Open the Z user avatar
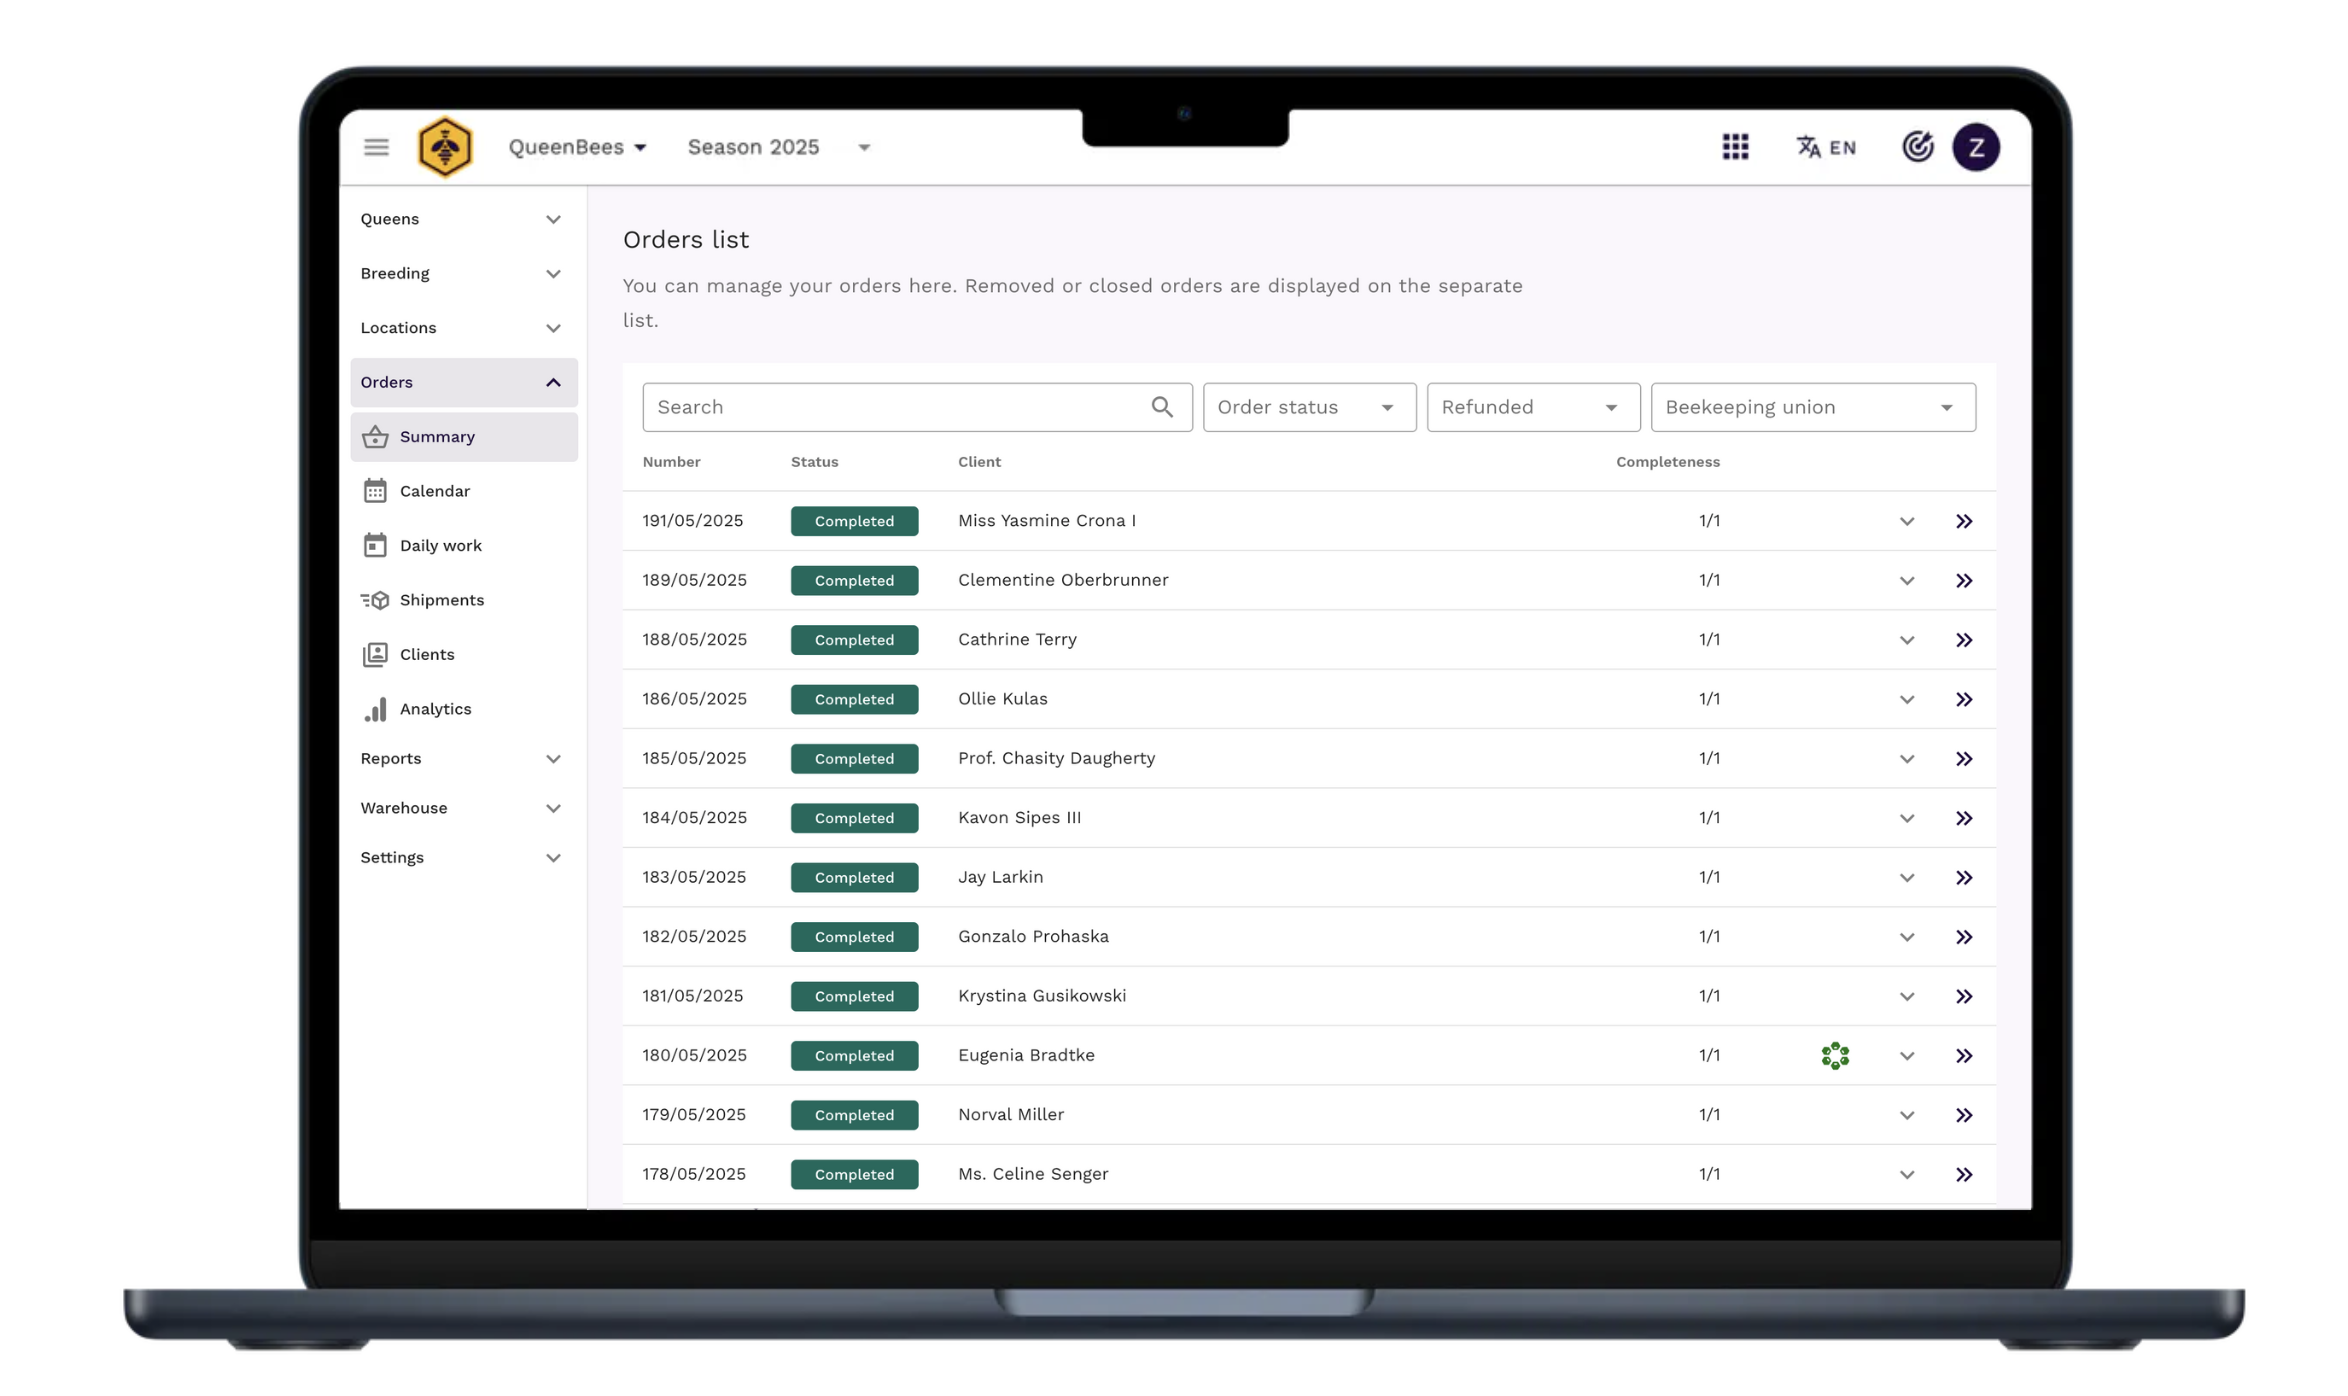 tap(1975, 147)
